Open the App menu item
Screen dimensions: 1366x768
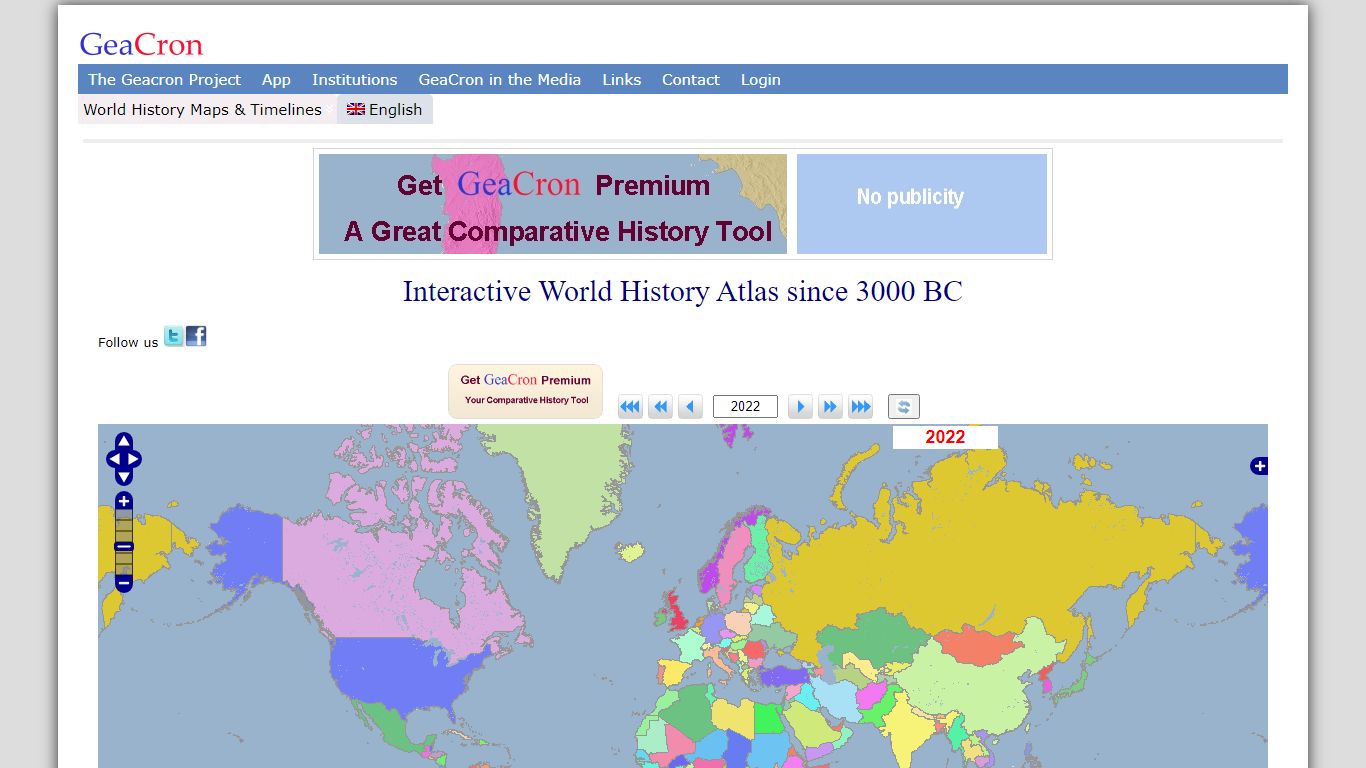276,79
